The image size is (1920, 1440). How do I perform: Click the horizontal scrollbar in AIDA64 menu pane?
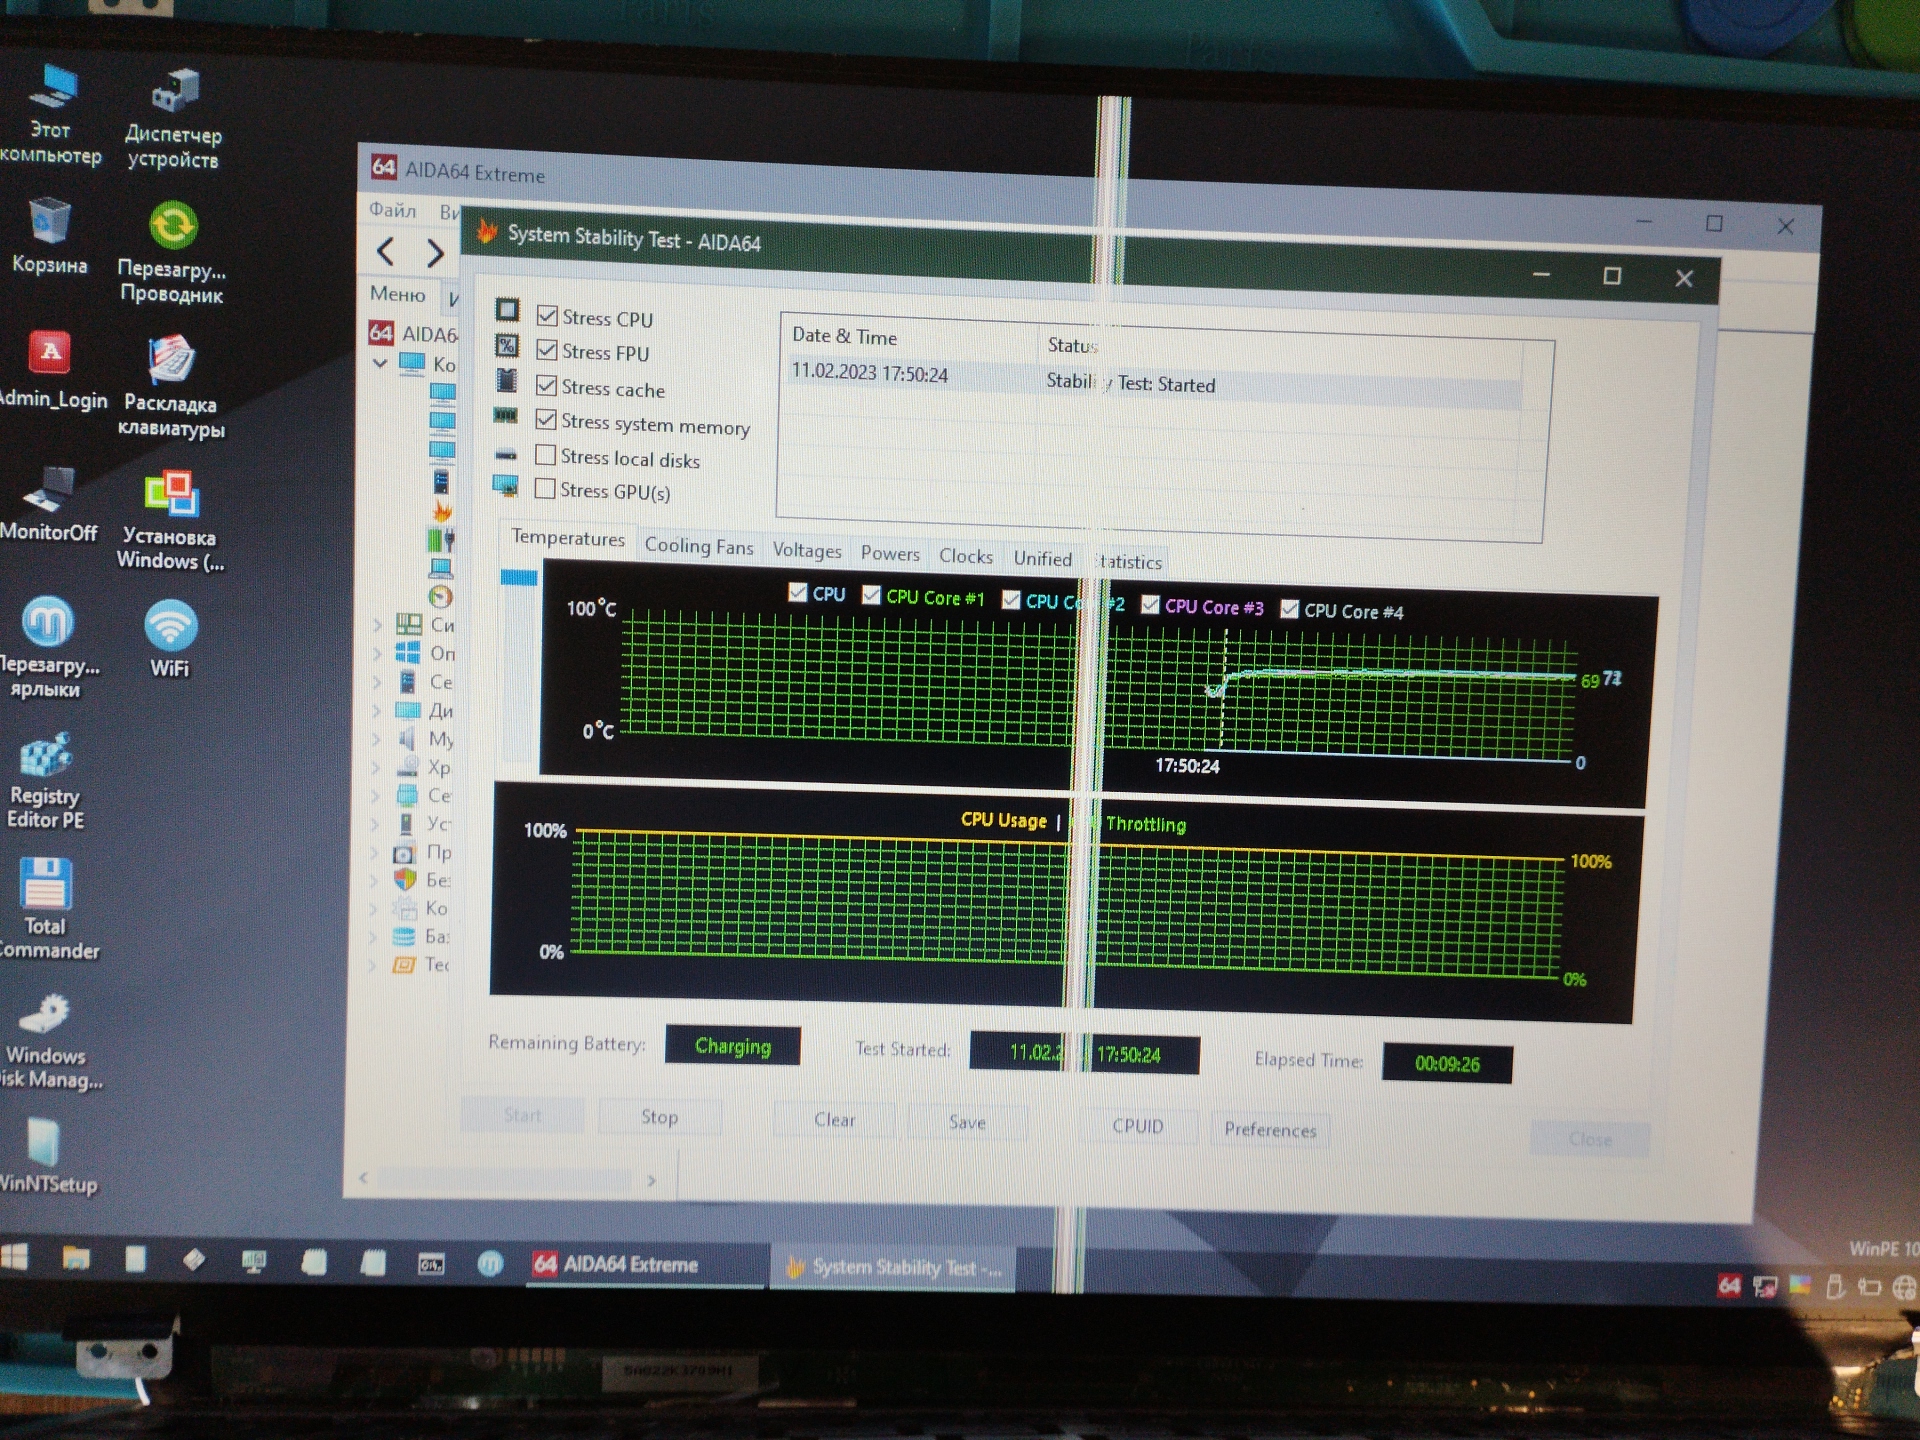pyautogui.click(x=508, y=1179)
